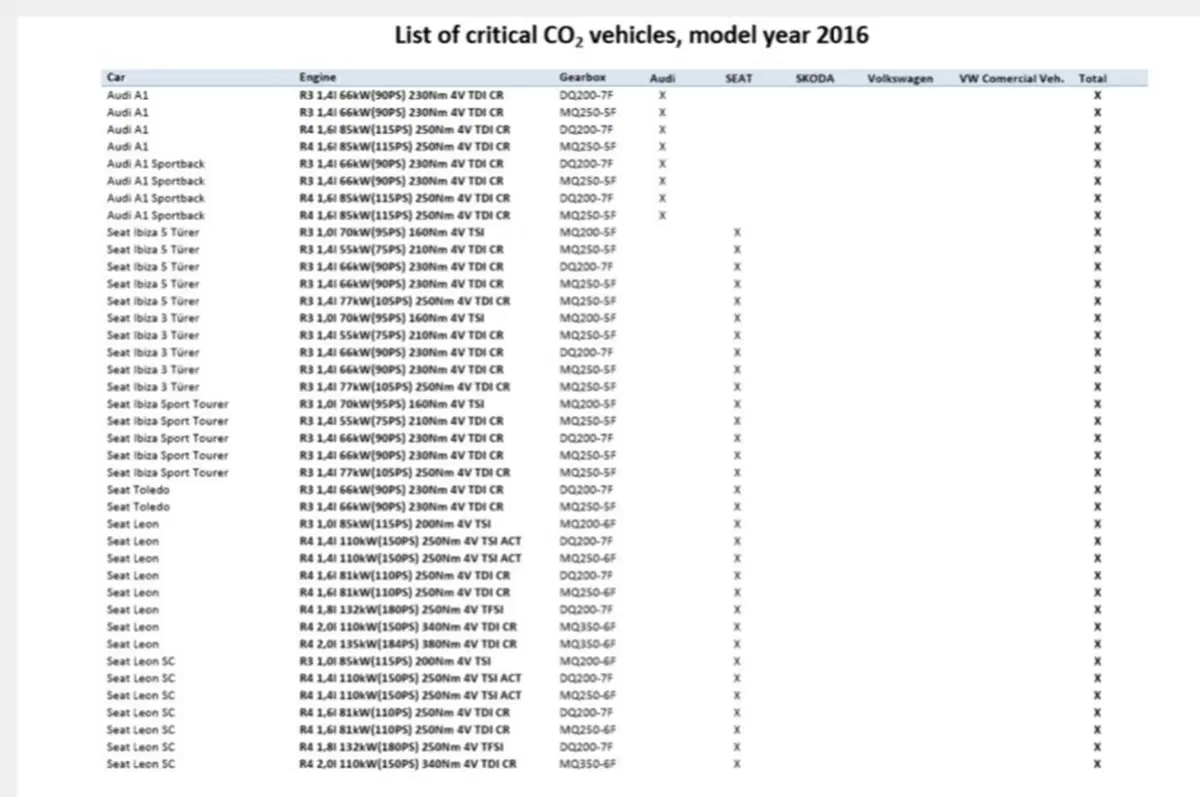Click the "R4 2,0l 135kW(184PS) 380Nm" engine entry
Screen dimensions: 1200x797
[409, 644]
